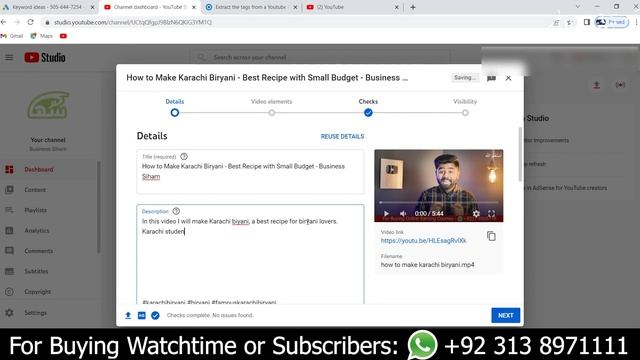Open the YouTube Studio hamburger menu
Viewport: 640px width, 360px height.
click(9, 58)
